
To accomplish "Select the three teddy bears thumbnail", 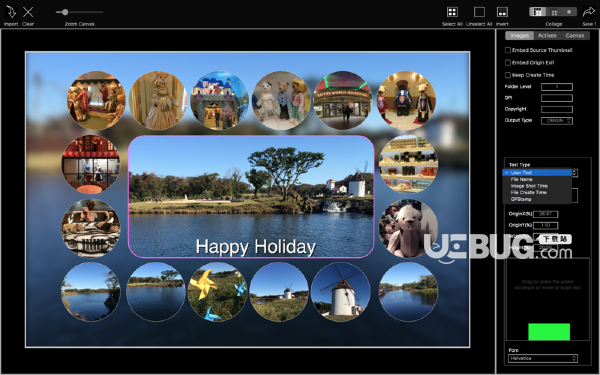I will coord(281,100).
